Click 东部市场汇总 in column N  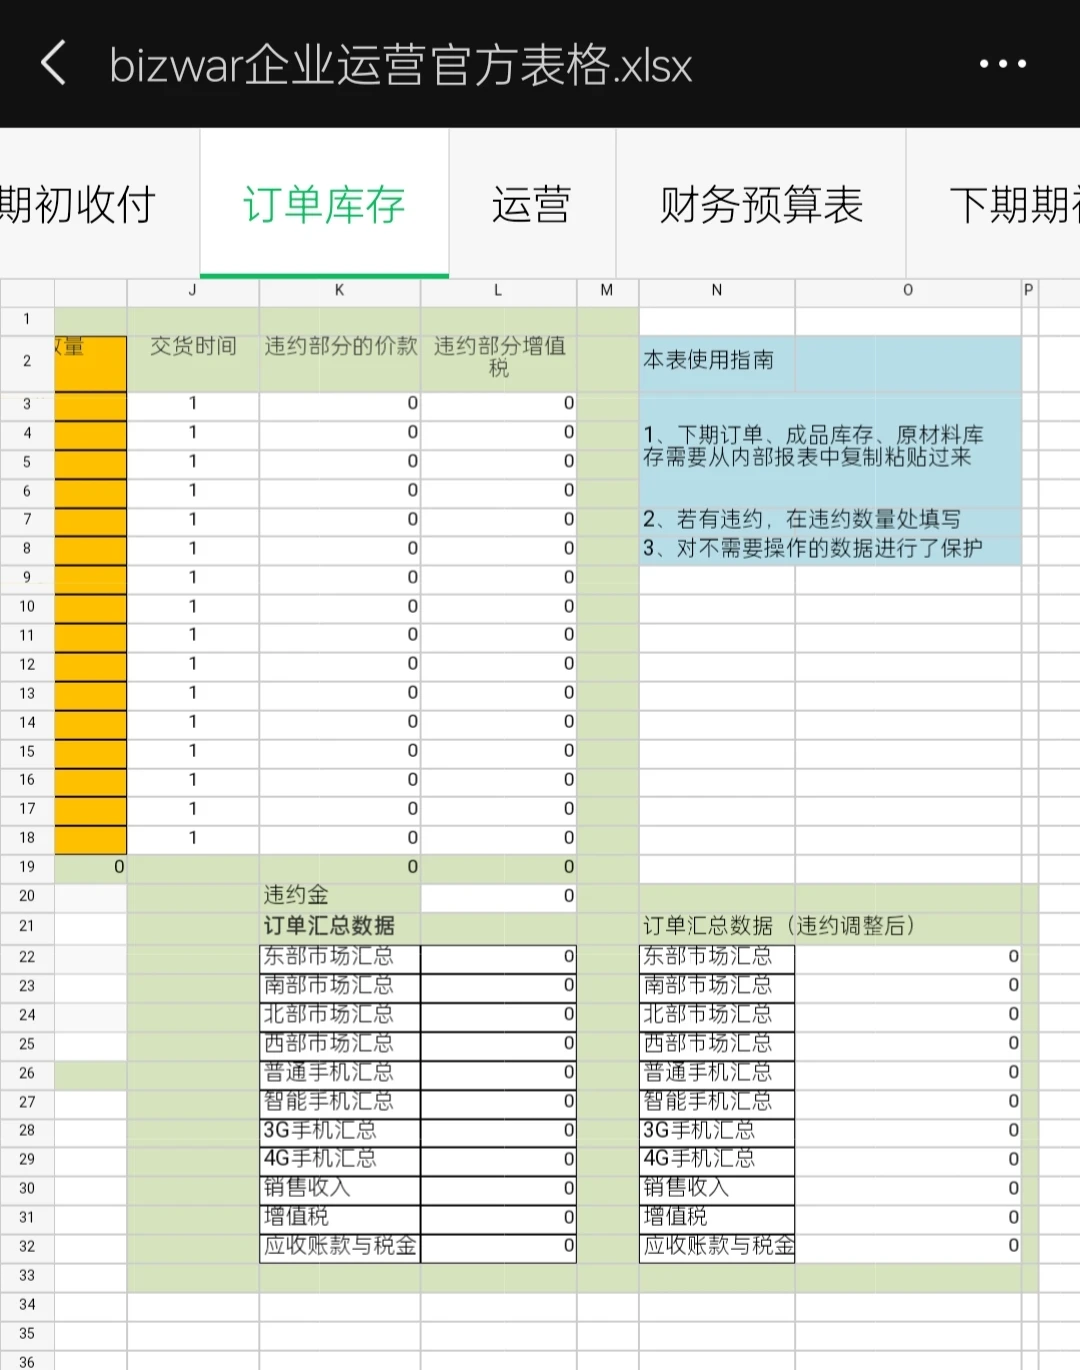pos(717,957)
